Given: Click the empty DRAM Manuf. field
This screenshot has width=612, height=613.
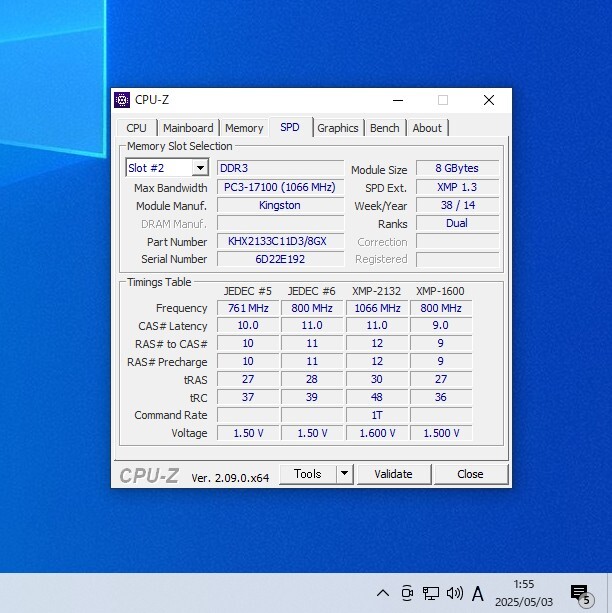Looking at the screenshot, I should (280, 223).
